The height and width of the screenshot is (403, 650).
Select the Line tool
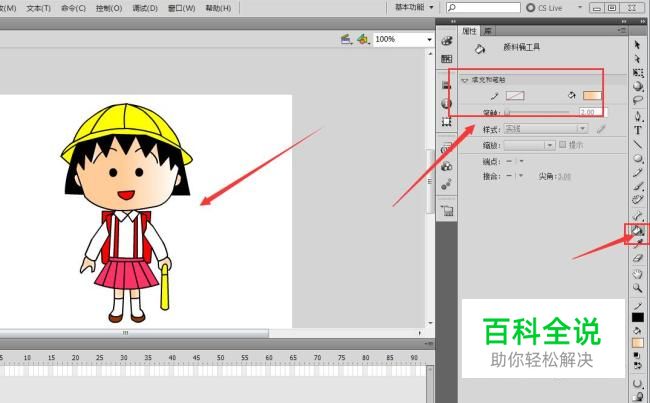[638, 145]
